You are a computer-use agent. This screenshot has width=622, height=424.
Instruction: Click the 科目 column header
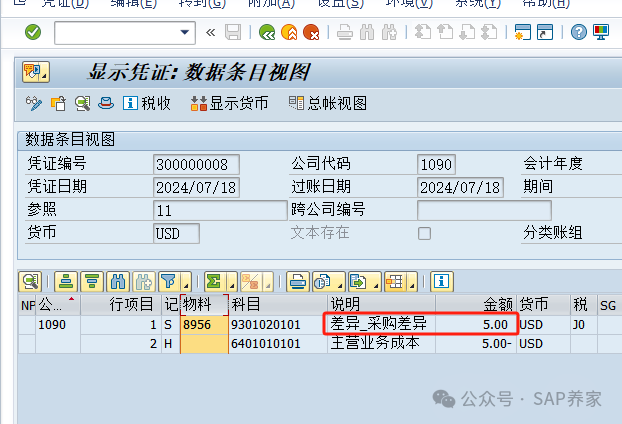[x=278, y=305]
